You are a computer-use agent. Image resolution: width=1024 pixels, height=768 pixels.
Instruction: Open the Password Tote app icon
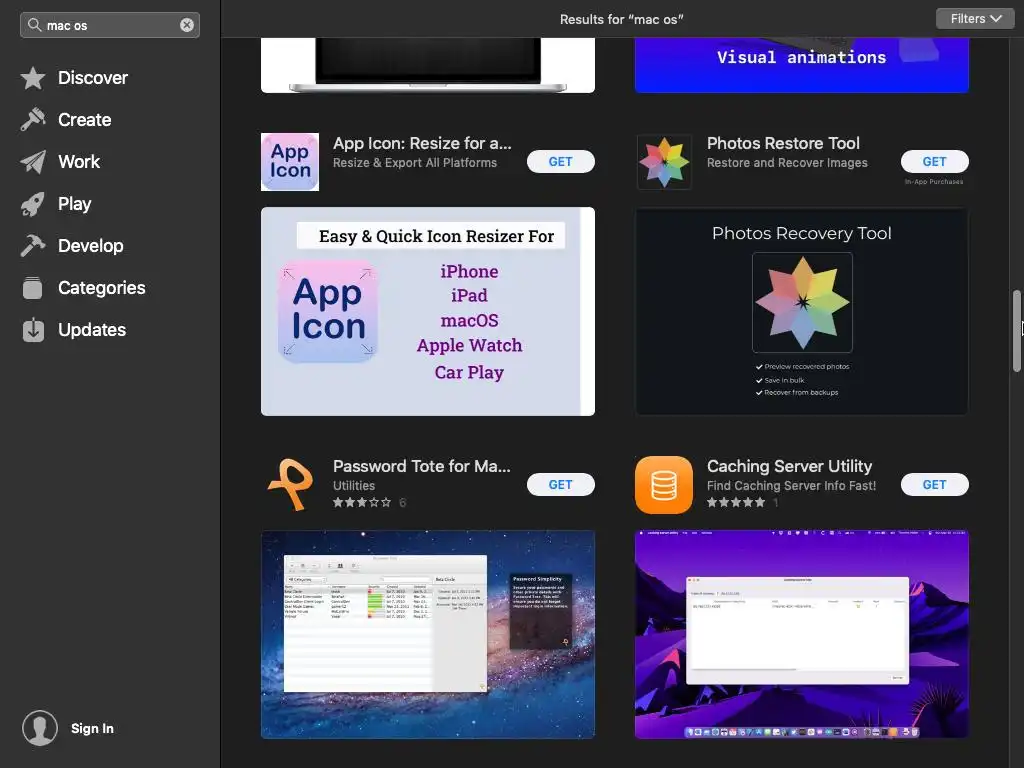(x=290, y=485)
